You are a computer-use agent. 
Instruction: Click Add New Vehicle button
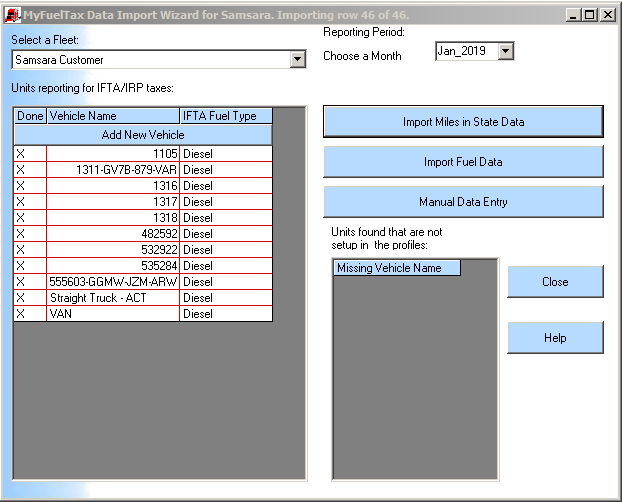point(143,135)
